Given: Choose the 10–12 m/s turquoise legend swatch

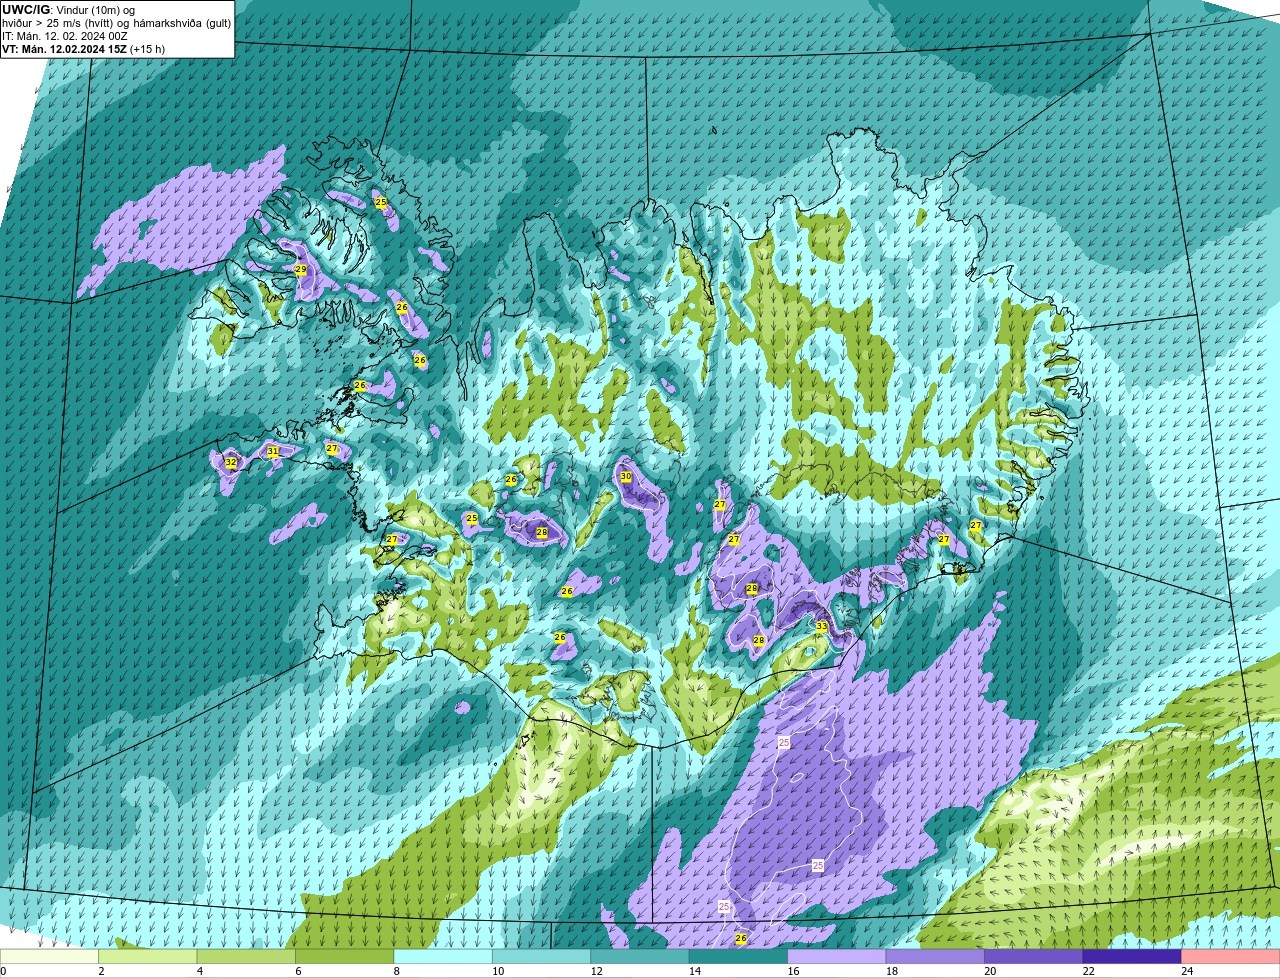Looking at the screenshot, I should [x=542, y=957].
